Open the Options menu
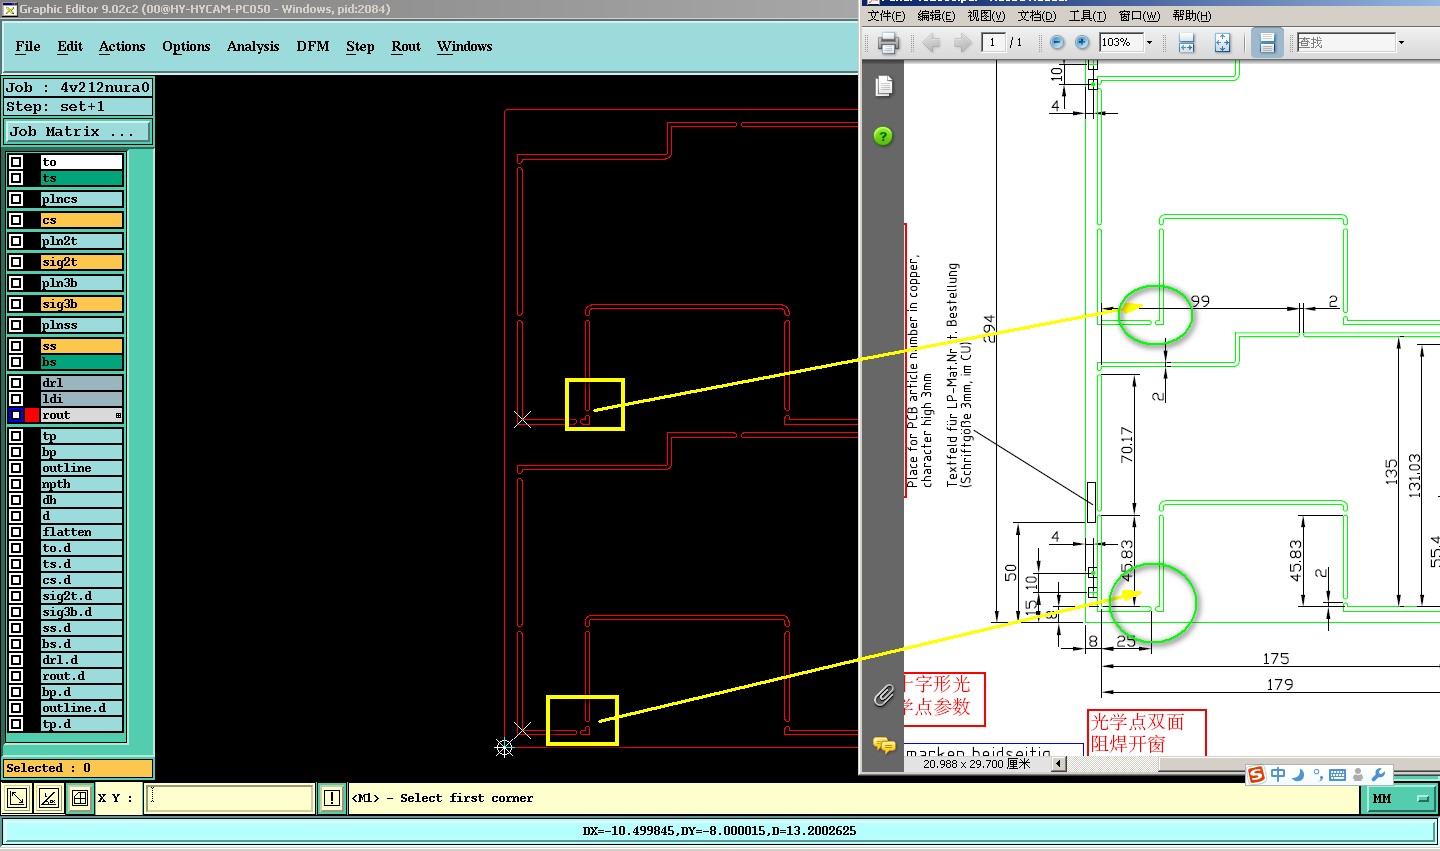The height and width of the screenshot is (851, 1440). (x=186, y=46)
